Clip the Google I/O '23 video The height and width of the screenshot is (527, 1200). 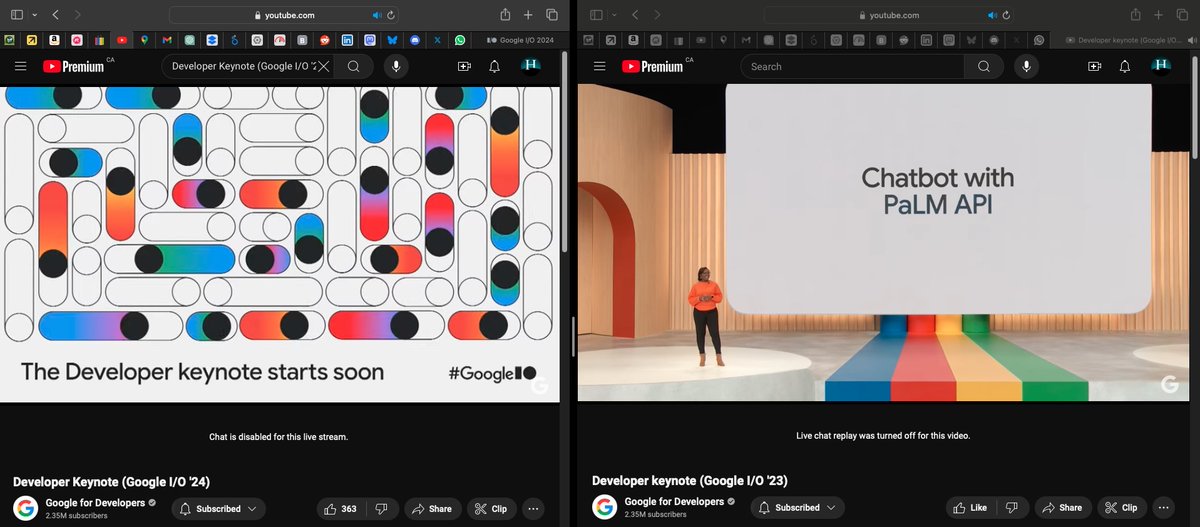pos(1121,508)
